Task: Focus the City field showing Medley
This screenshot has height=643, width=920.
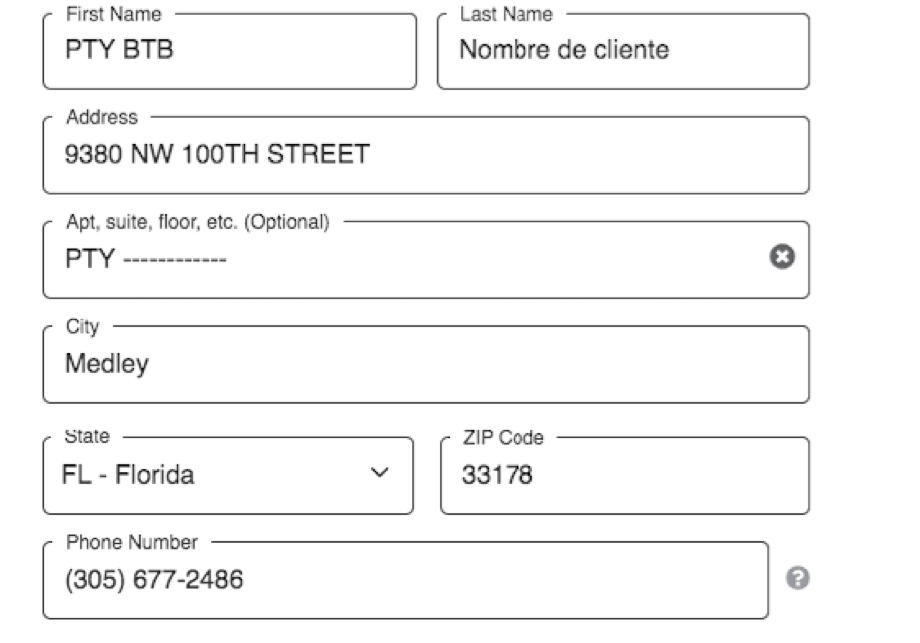Action: (426, 364)
